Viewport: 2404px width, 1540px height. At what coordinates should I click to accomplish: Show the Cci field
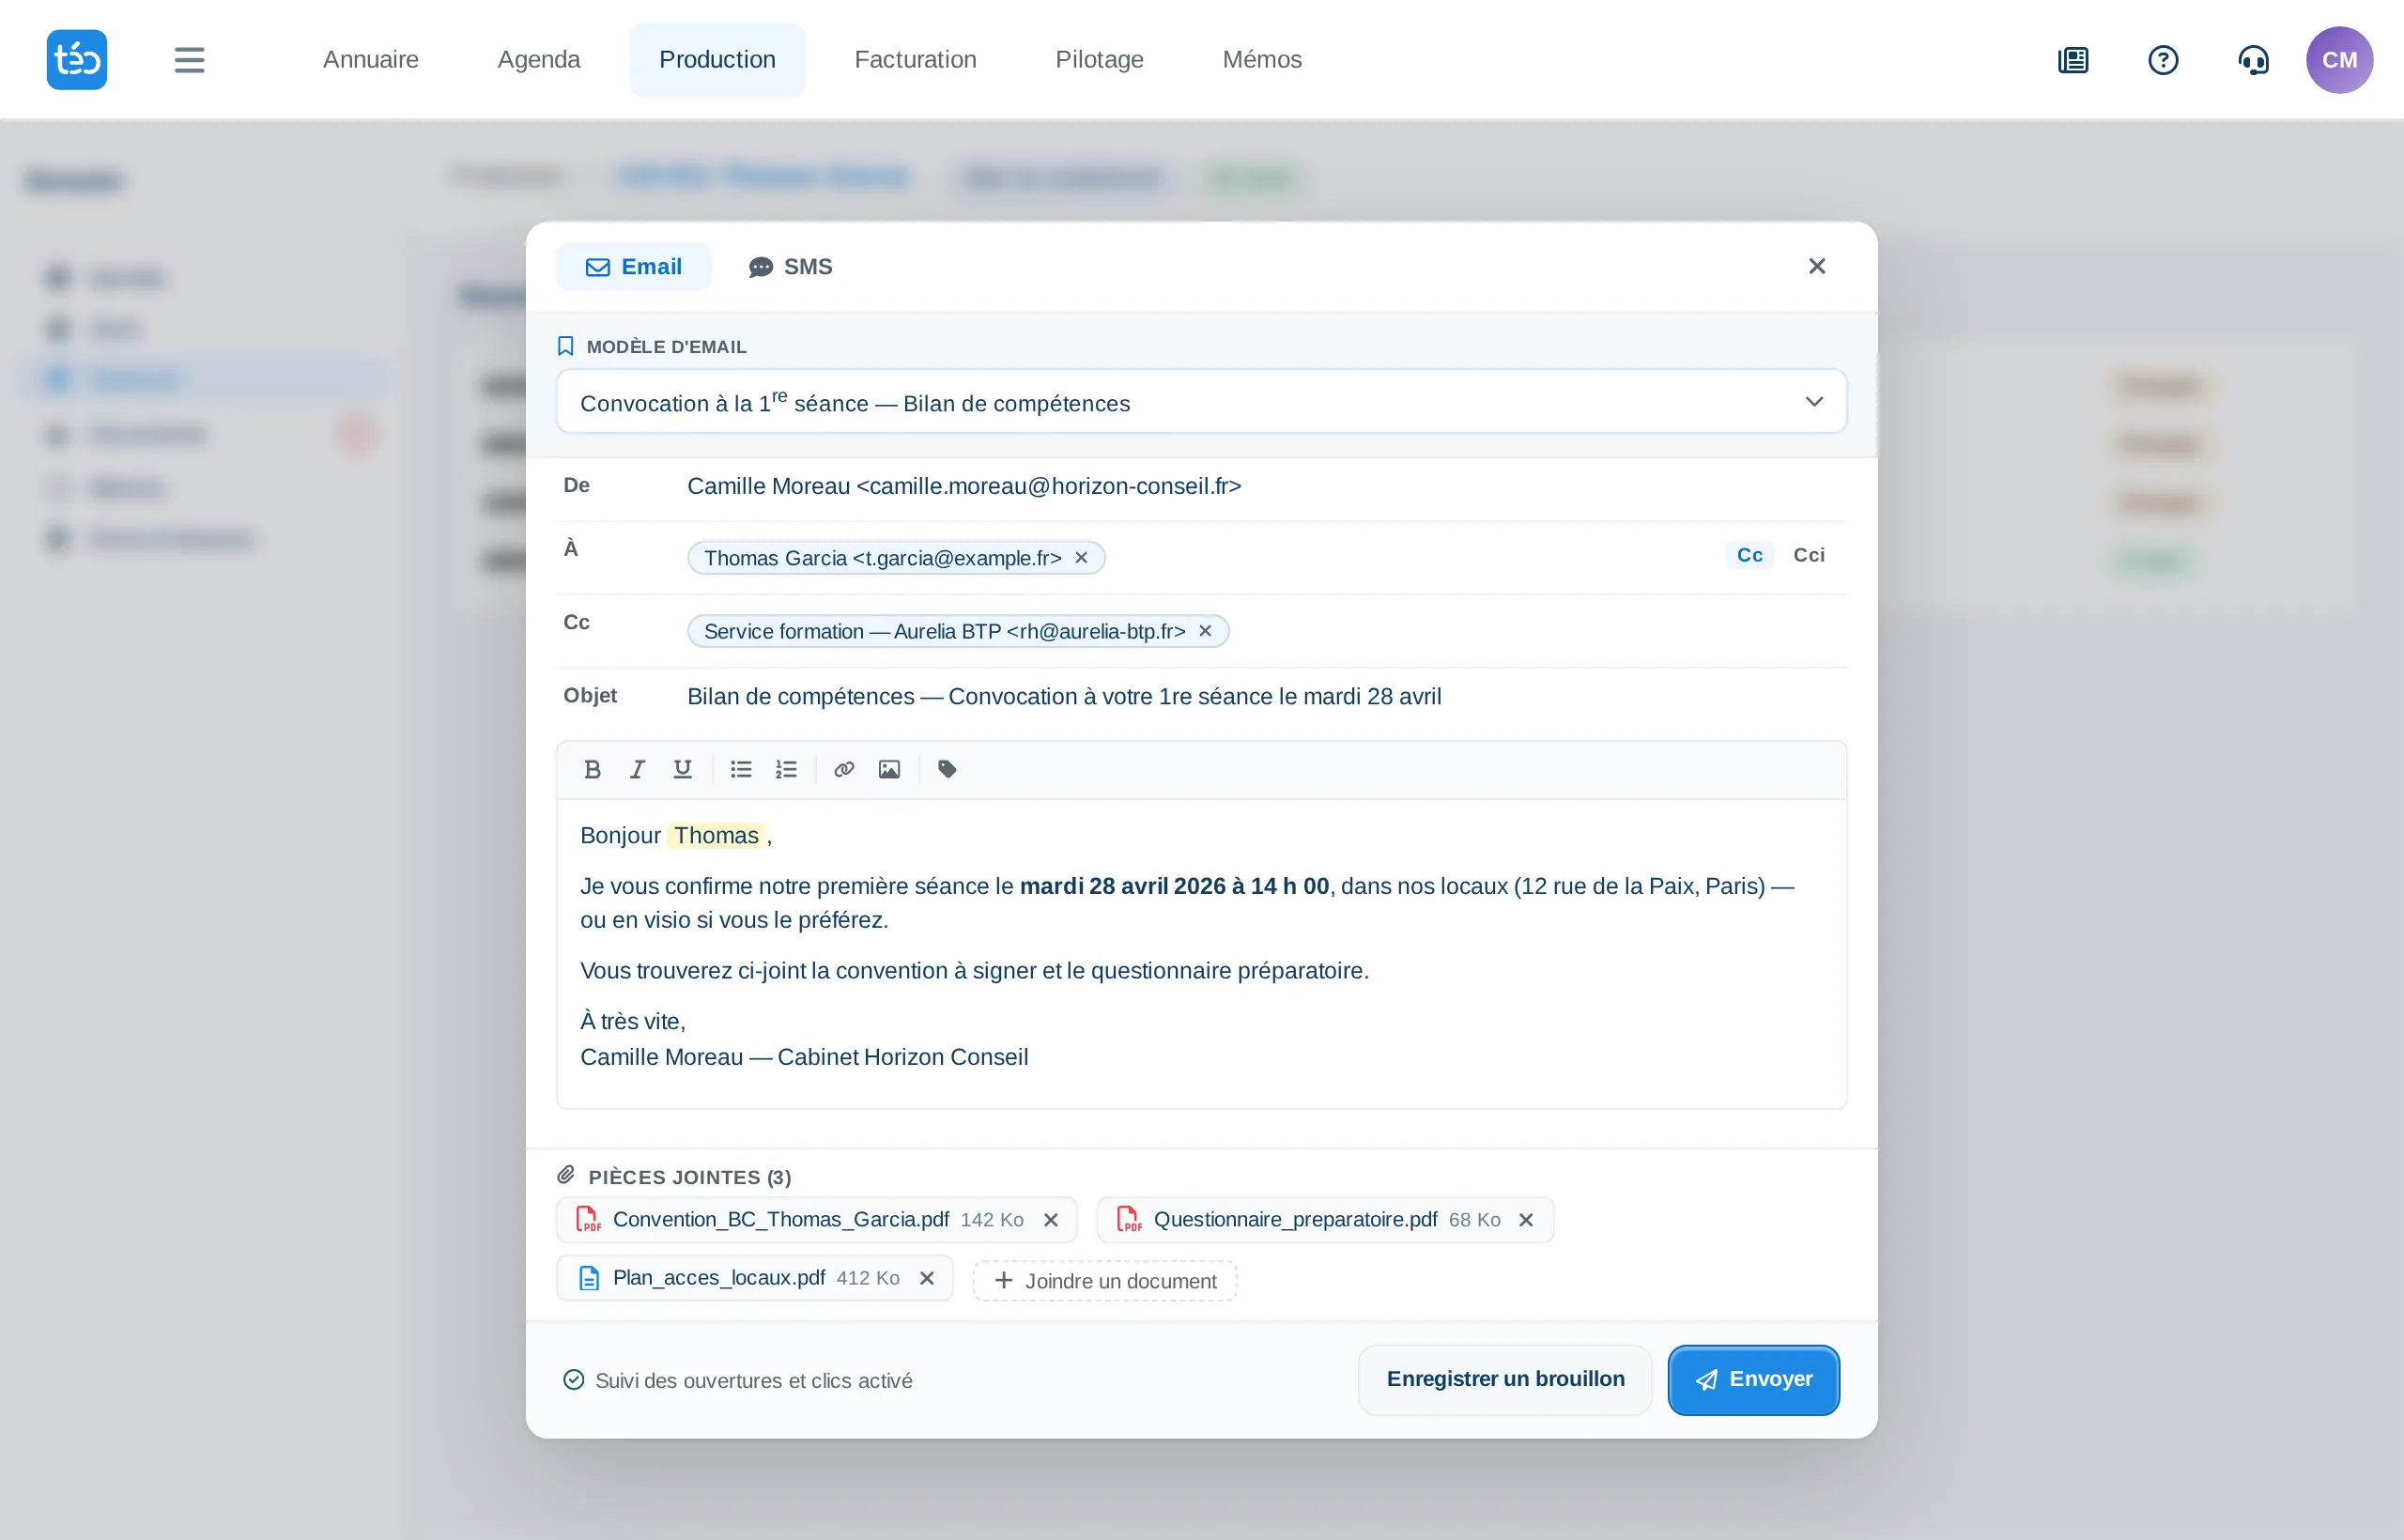click(1808, 555)
